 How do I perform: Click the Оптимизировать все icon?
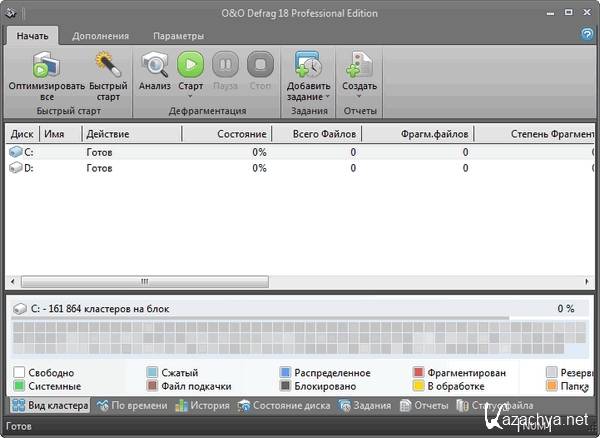[46, 66]
